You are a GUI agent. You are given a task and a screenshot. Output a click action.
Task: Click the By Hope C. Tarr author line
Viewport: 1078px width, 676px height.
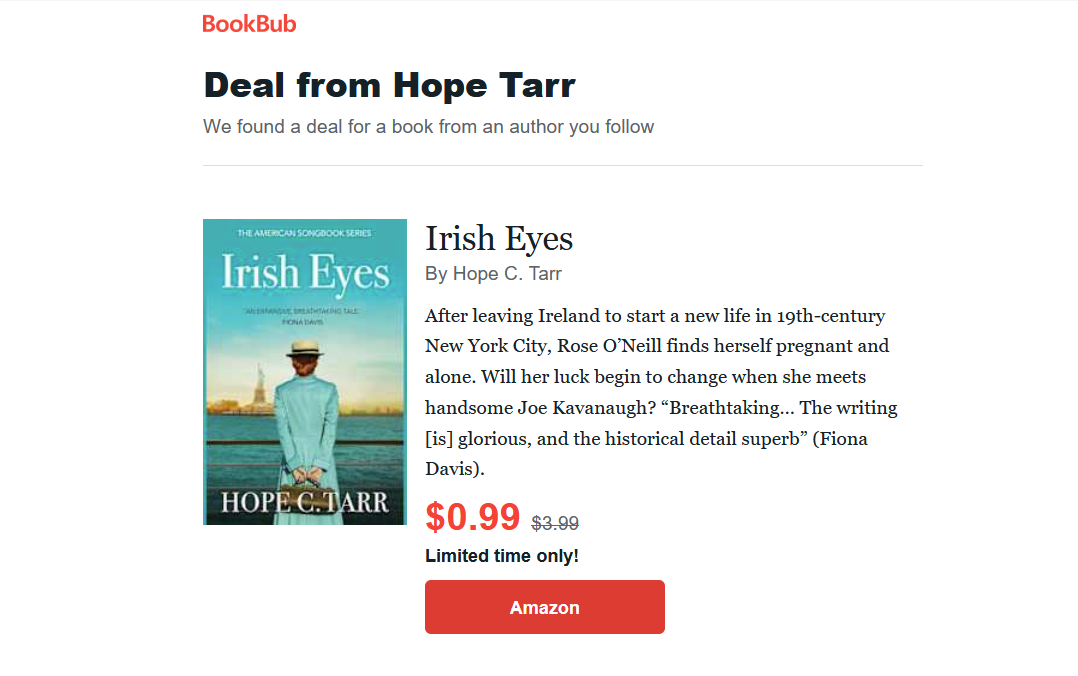pyautogui.click(x=493, y=274)
